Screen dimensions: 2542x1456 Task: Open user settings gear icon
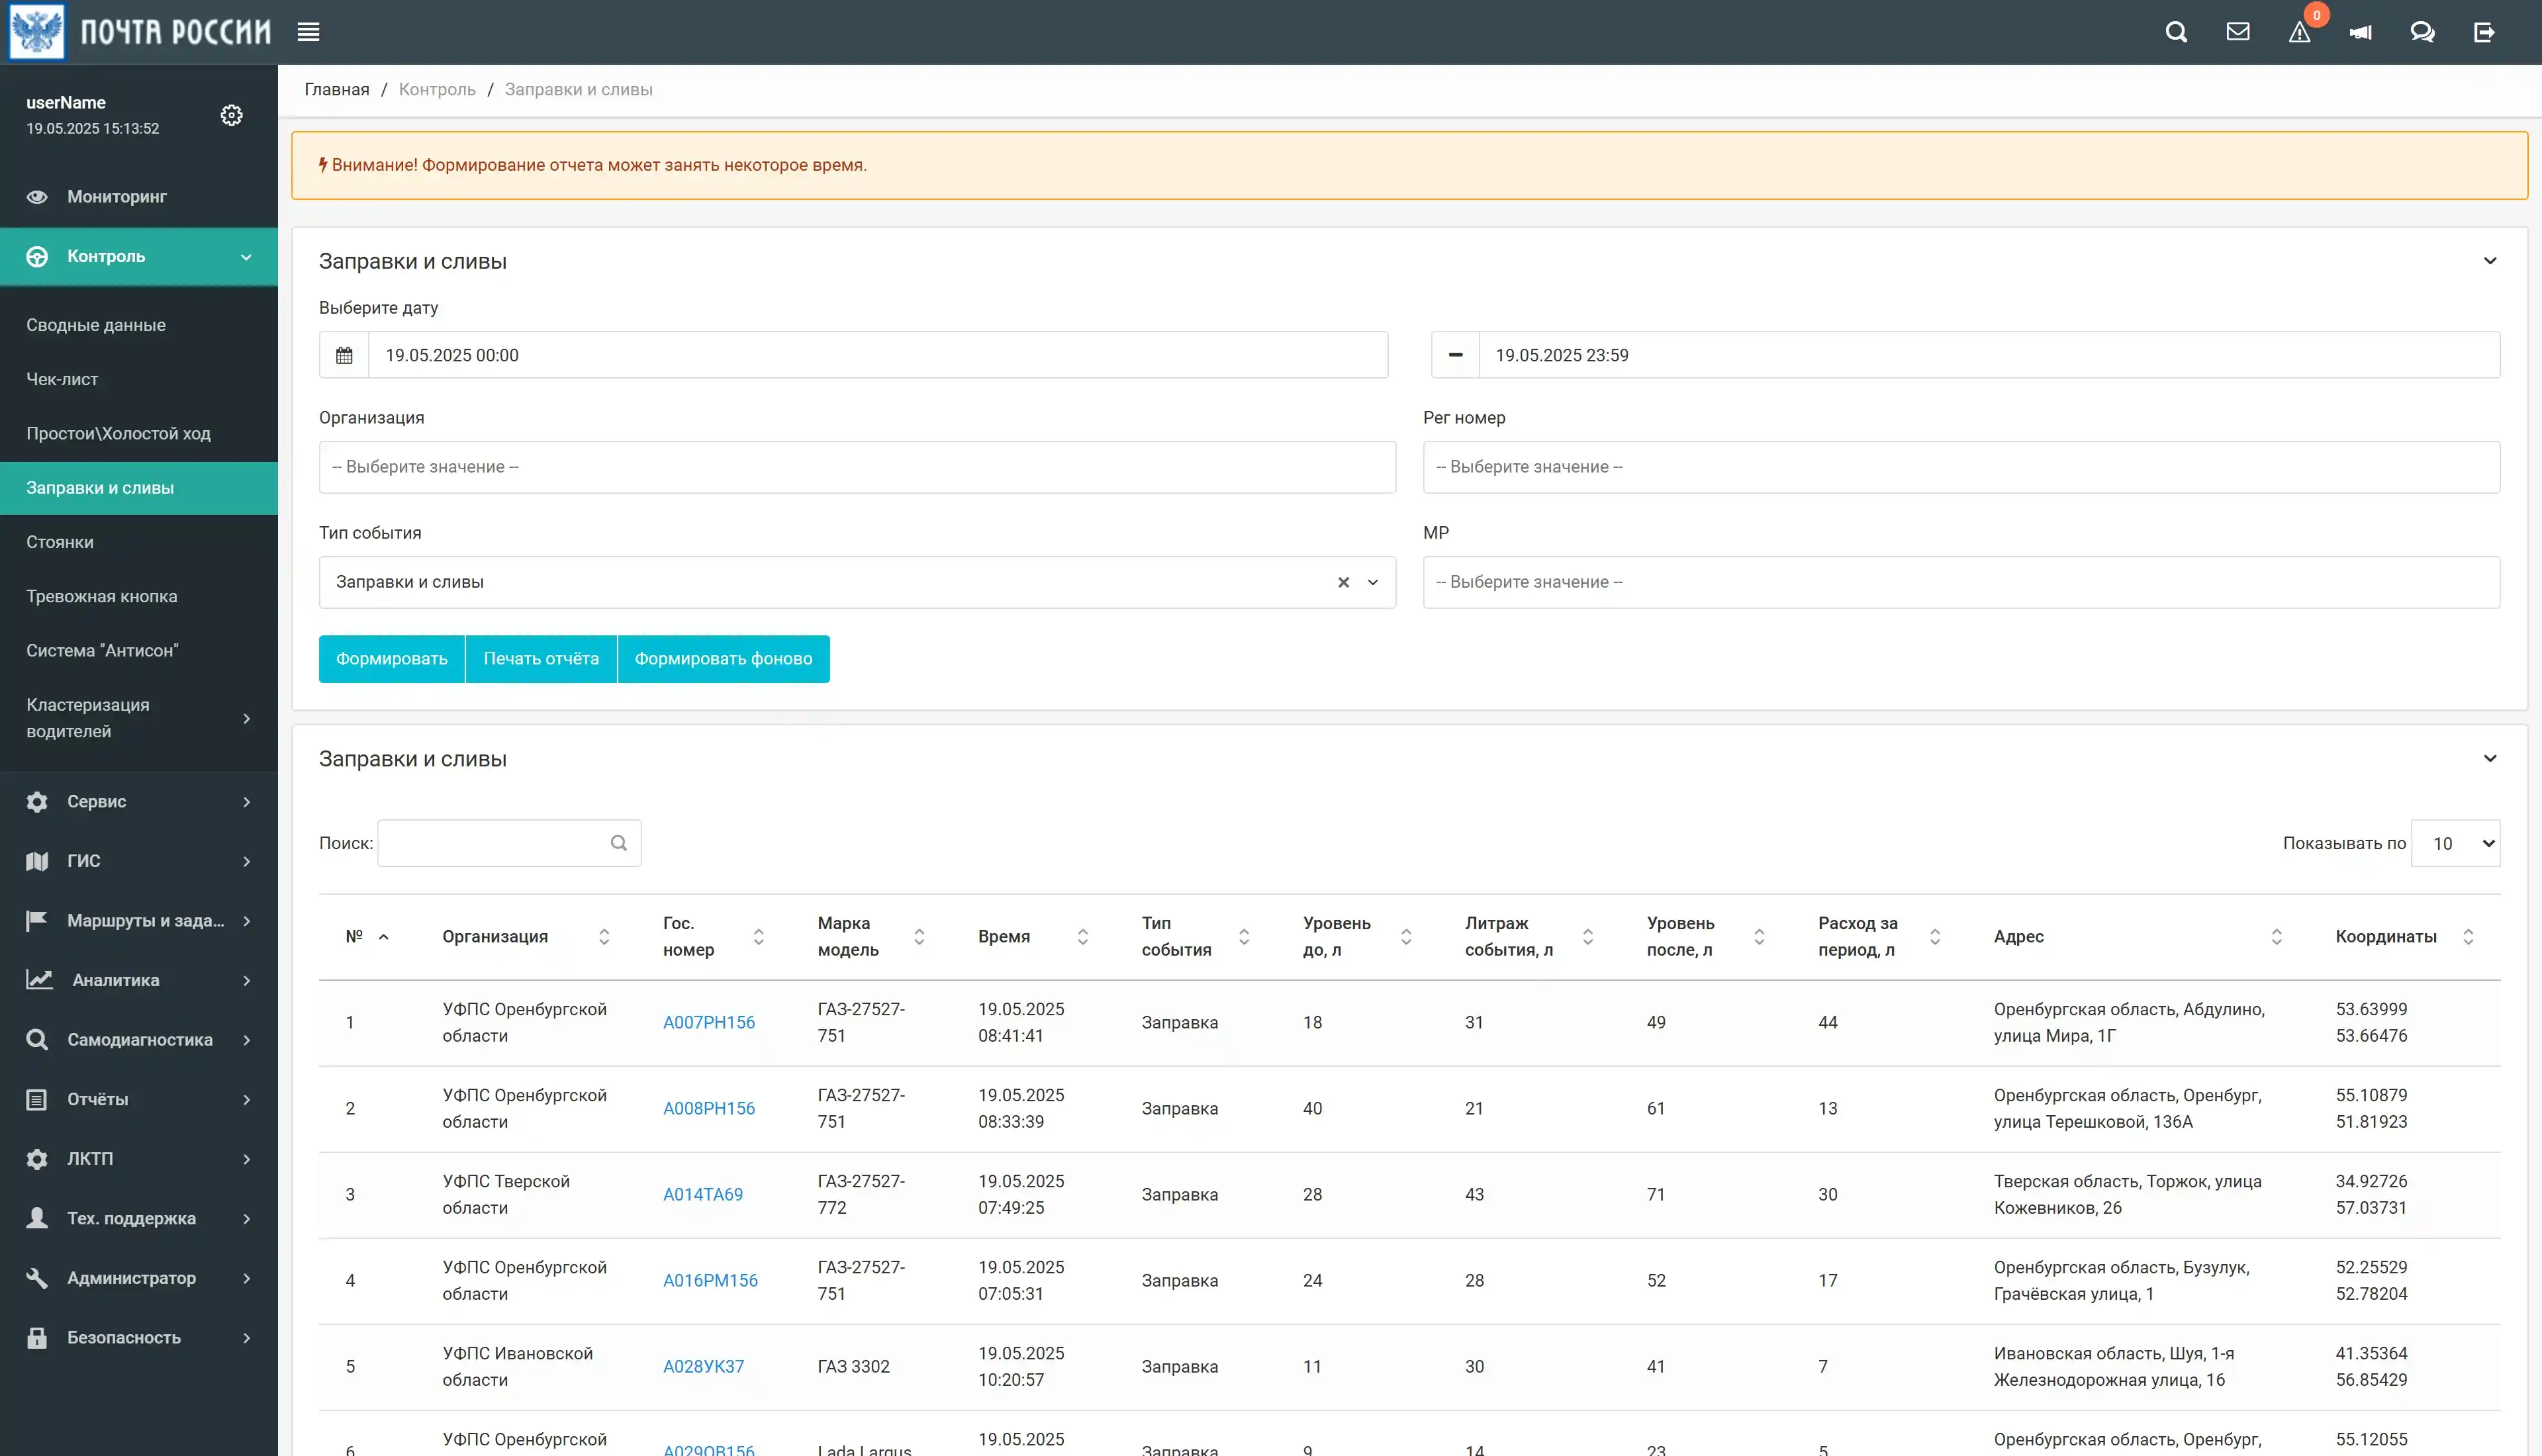tap(231, 115)
